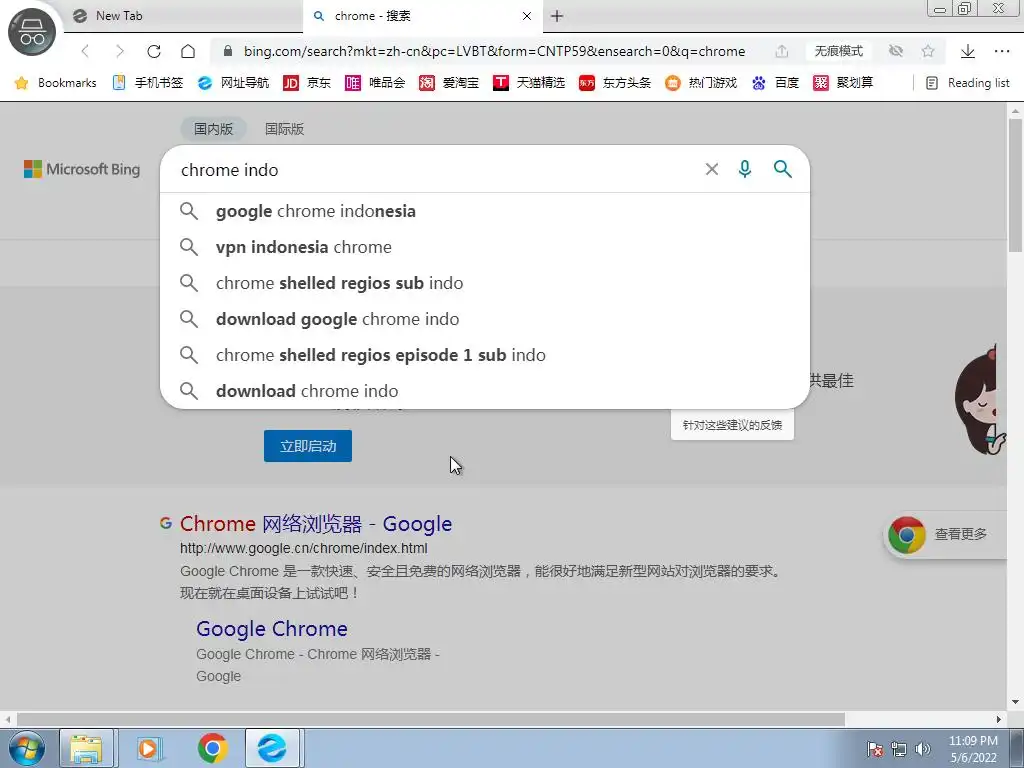Clear the search box with the X icon

tap(712, 169)
